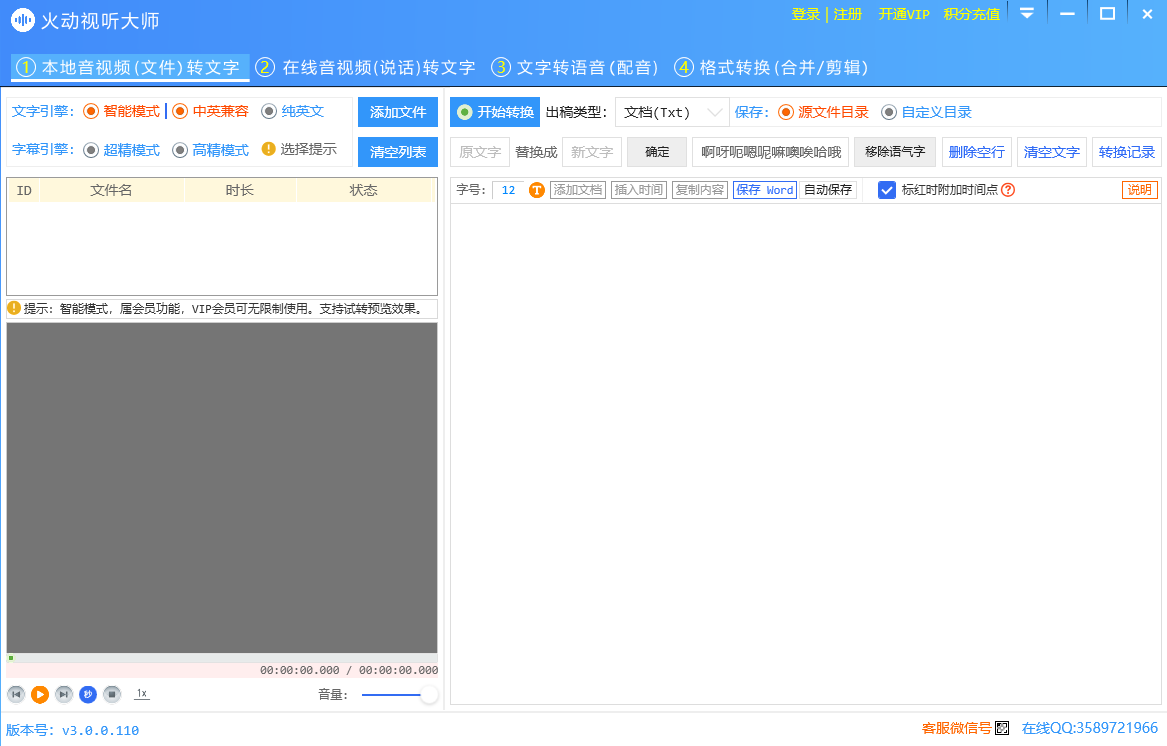Click the ID column header
This screenshot has width=1167, height=746.
pyautogui.click(x=24, y=191)
